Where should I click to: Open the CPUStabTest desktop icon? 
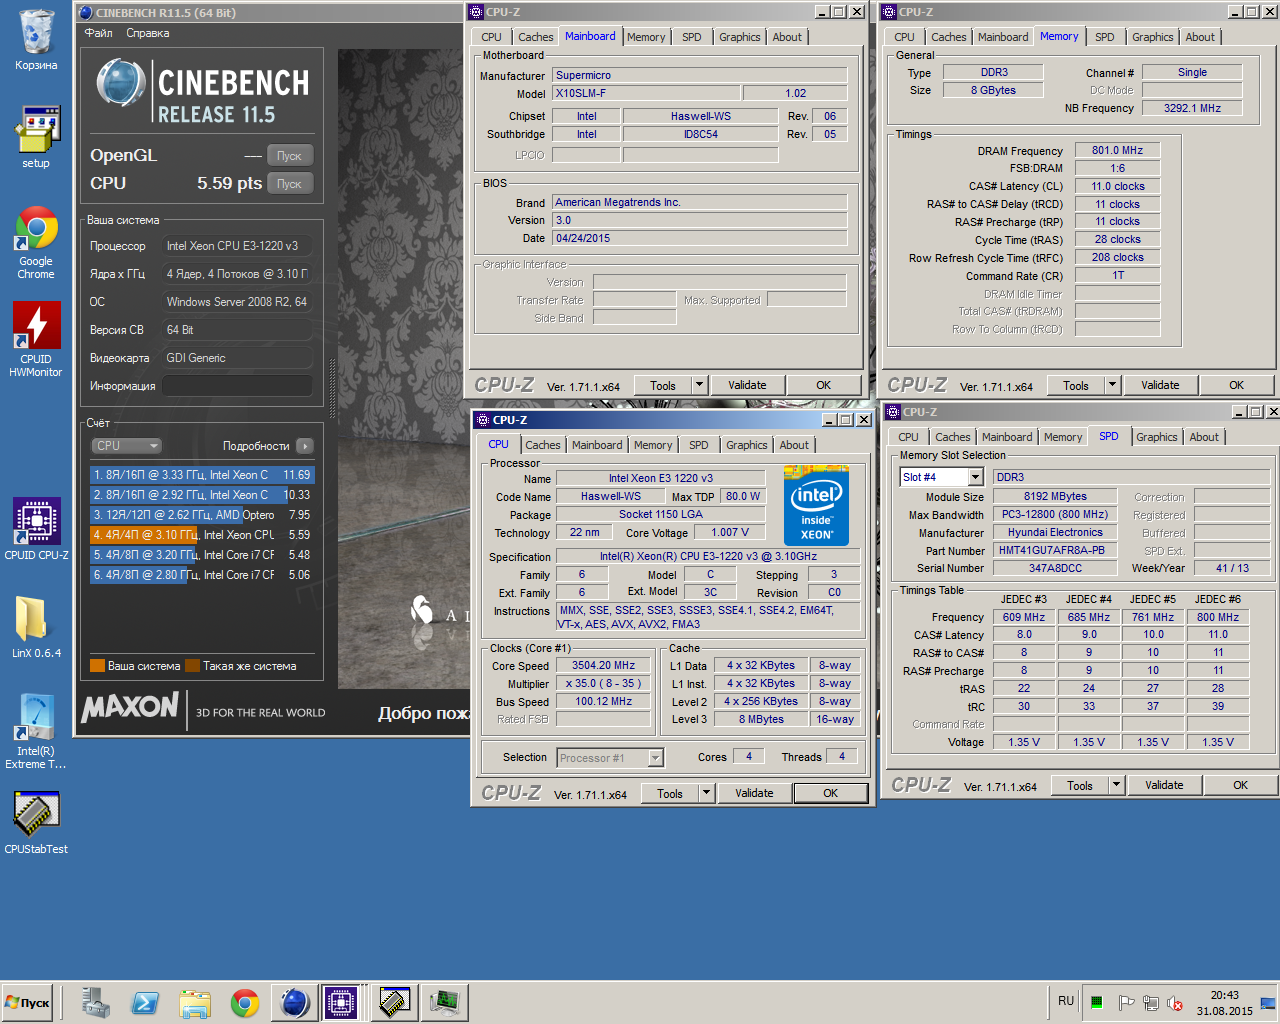36,823
